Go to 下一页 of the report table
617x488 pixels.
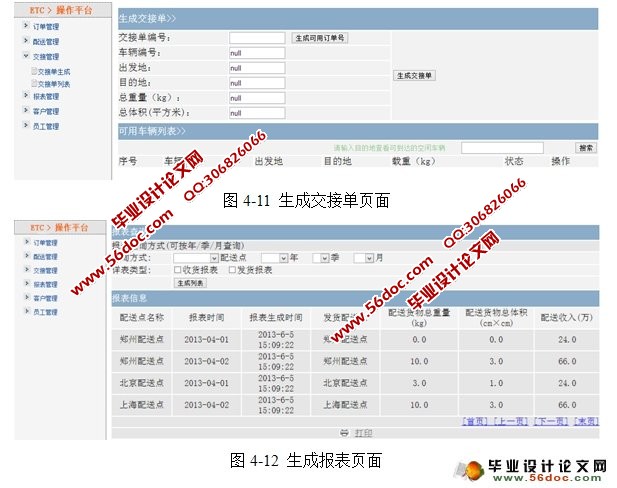tap(551, 422)
